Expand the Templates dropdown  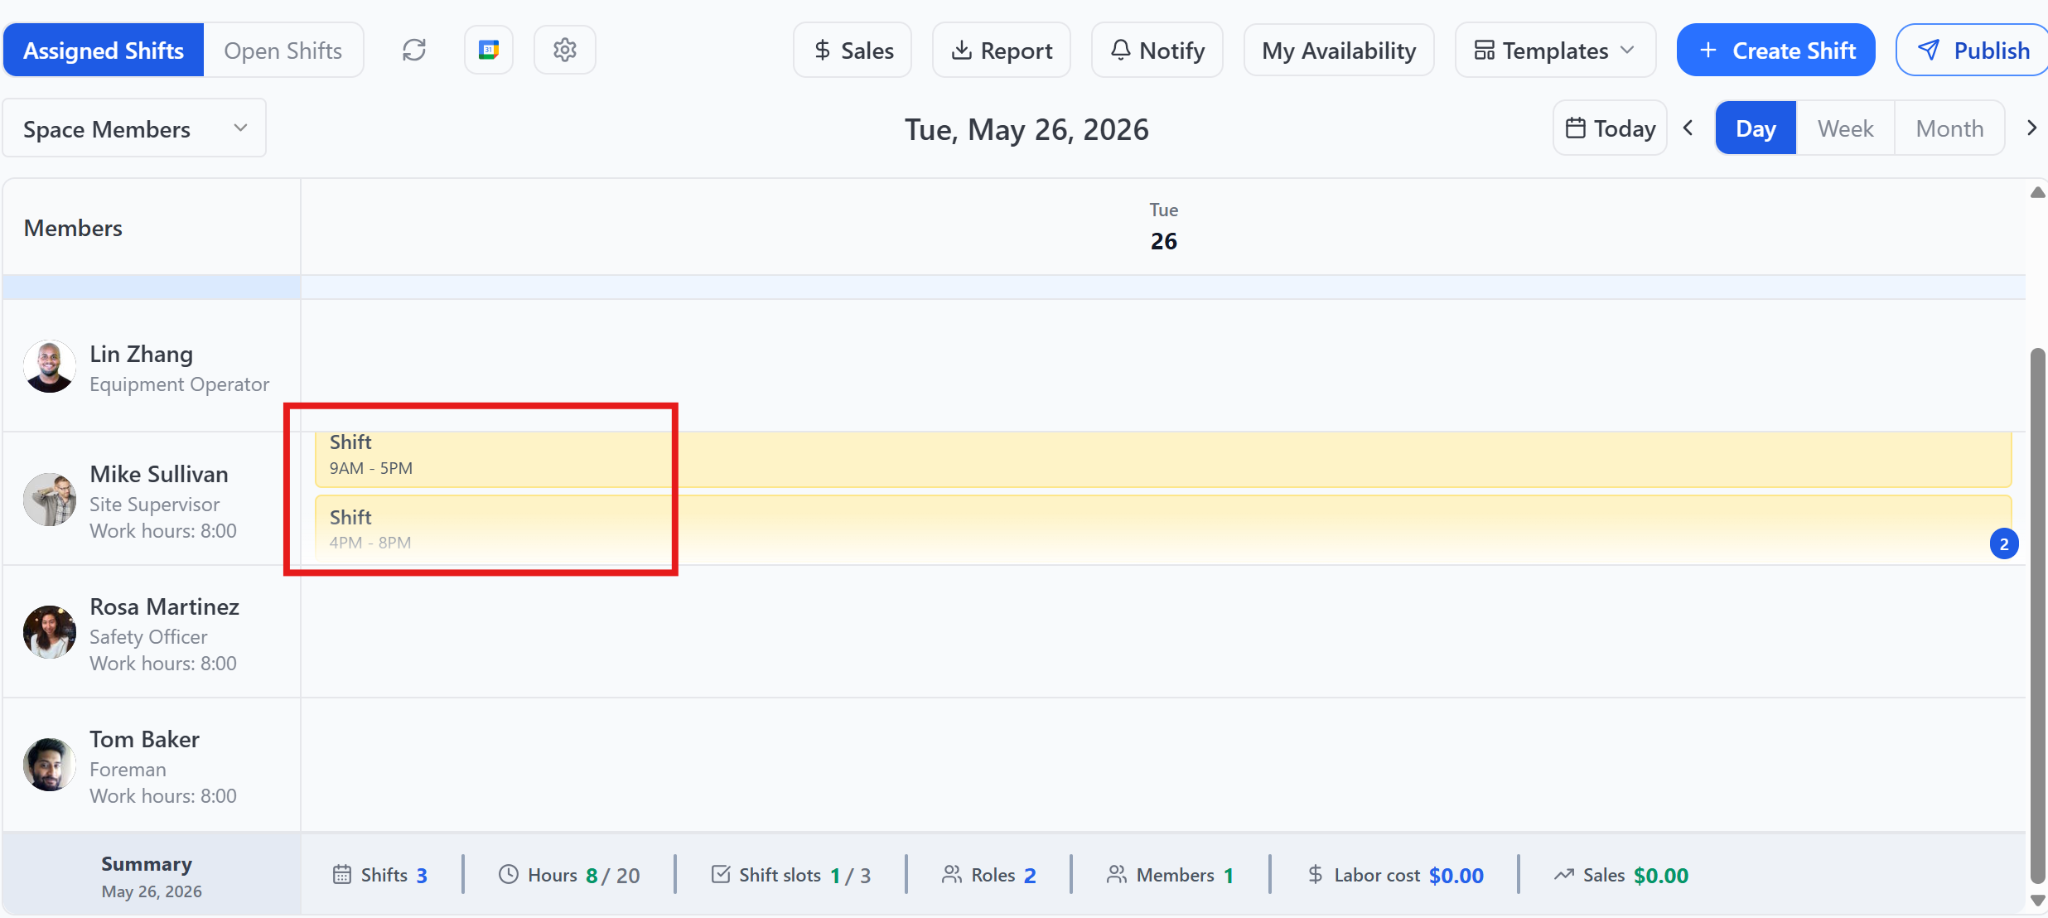(x=1555, y=50)
